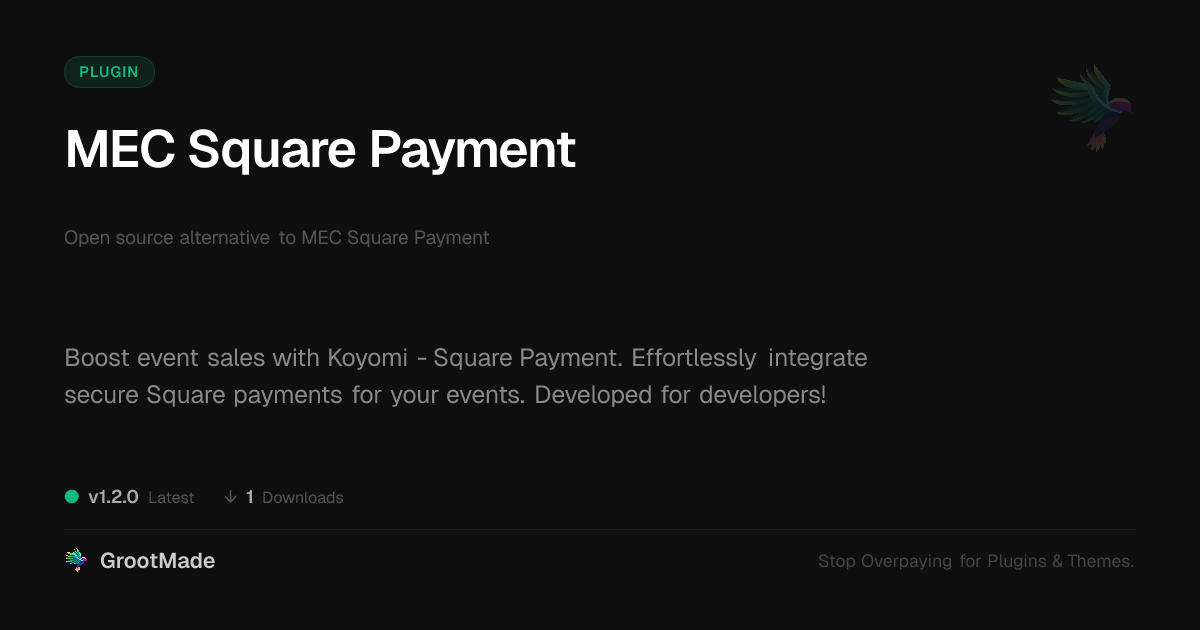Viewport: 1200px width, 630px height.
Task: Click the 'Downloads' label
Action: pos(302,498)
